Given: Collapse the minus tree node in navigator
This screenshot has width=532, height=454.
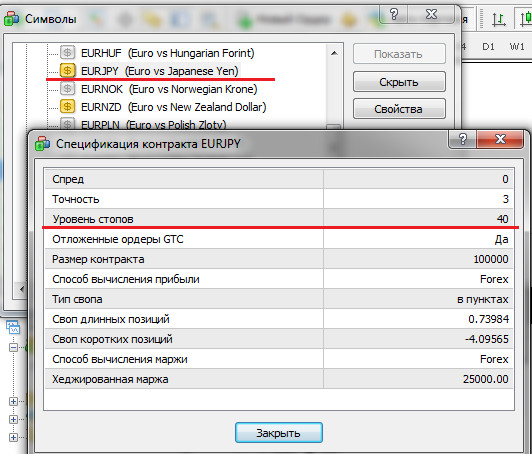Looking at the screenshot, I should (13, 347).
